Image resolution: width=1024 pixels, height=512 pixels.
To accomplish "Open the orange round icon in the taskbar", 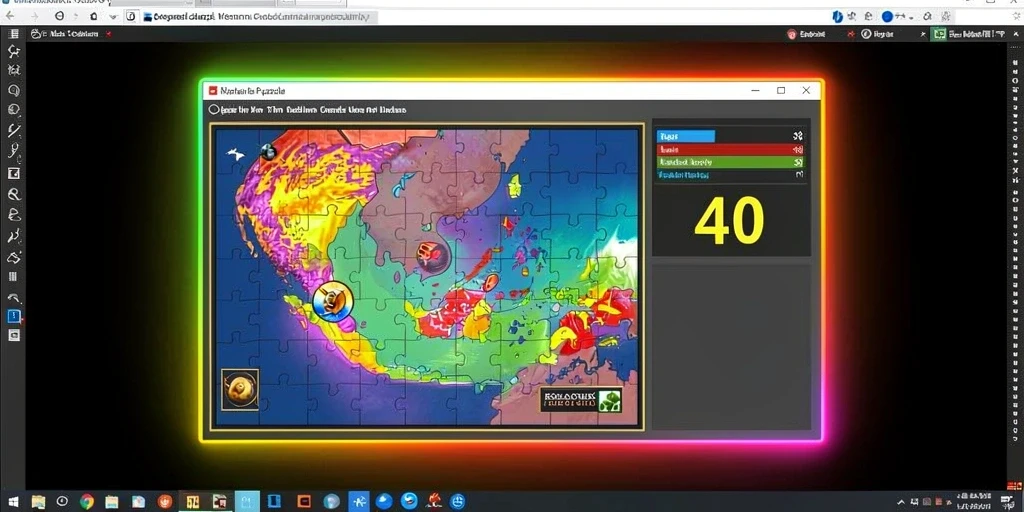I will [x=165, y=502].
